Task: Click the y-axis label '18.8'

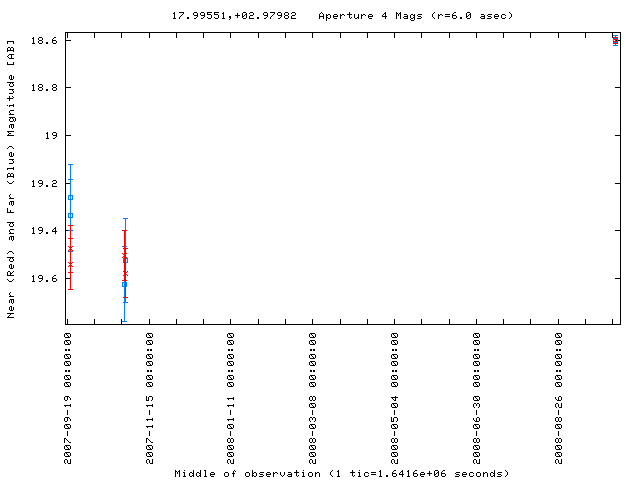Action: [x=44, y=87]
